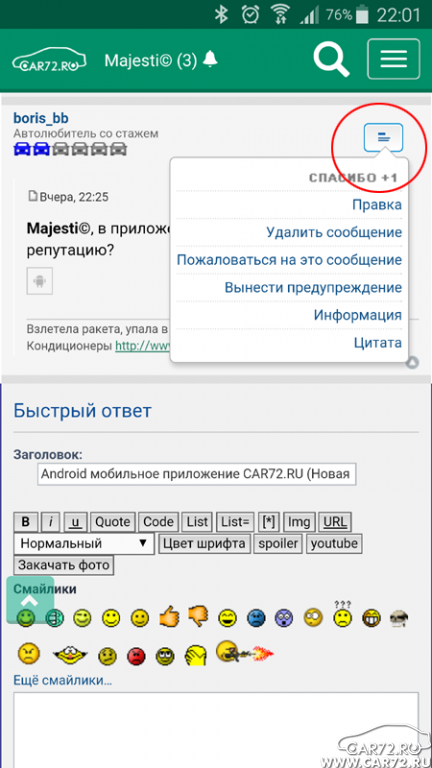The height and width of the screenshot is (768, 432).
Task: Toggle the post options menu icon
Action: click(x=384, y=138)
